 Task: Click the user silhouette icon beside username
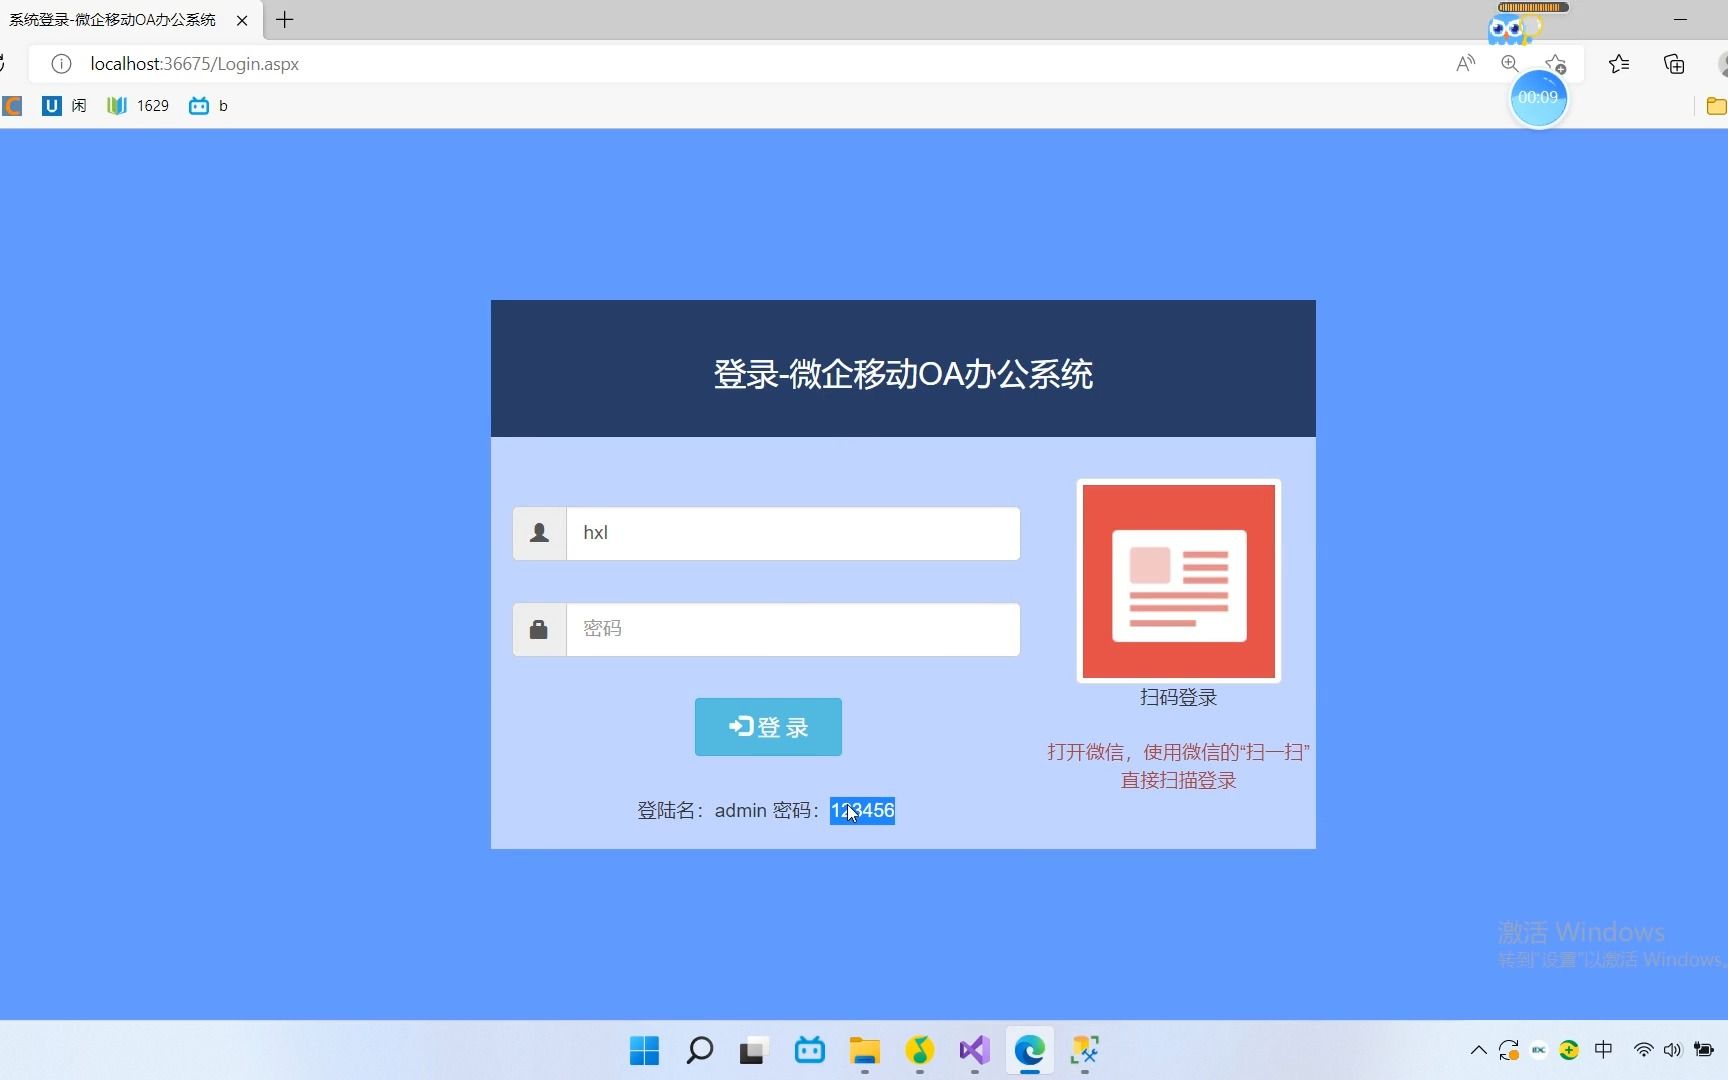(x=539, y=533)
